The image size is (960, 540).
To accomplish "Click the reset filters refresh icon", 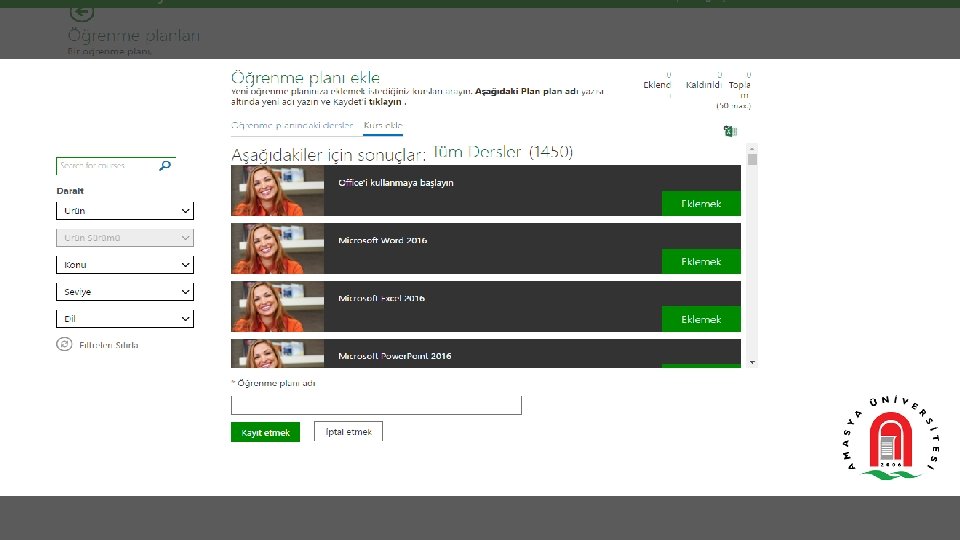I will click(64, 344).
